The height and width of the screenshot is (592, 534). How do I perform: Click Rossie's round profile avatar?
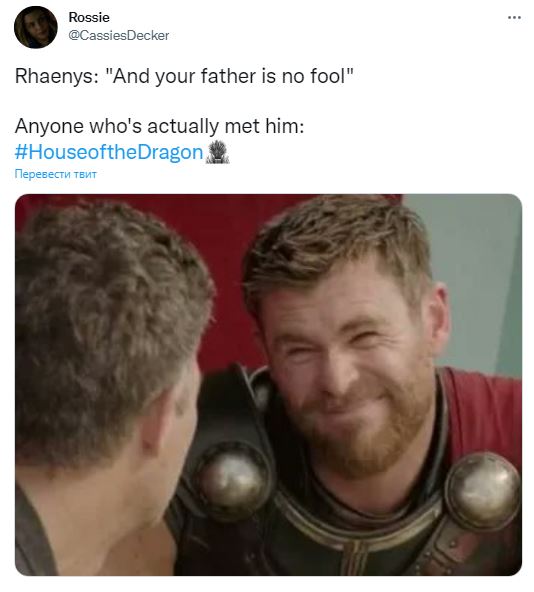(x=36, y=27)
